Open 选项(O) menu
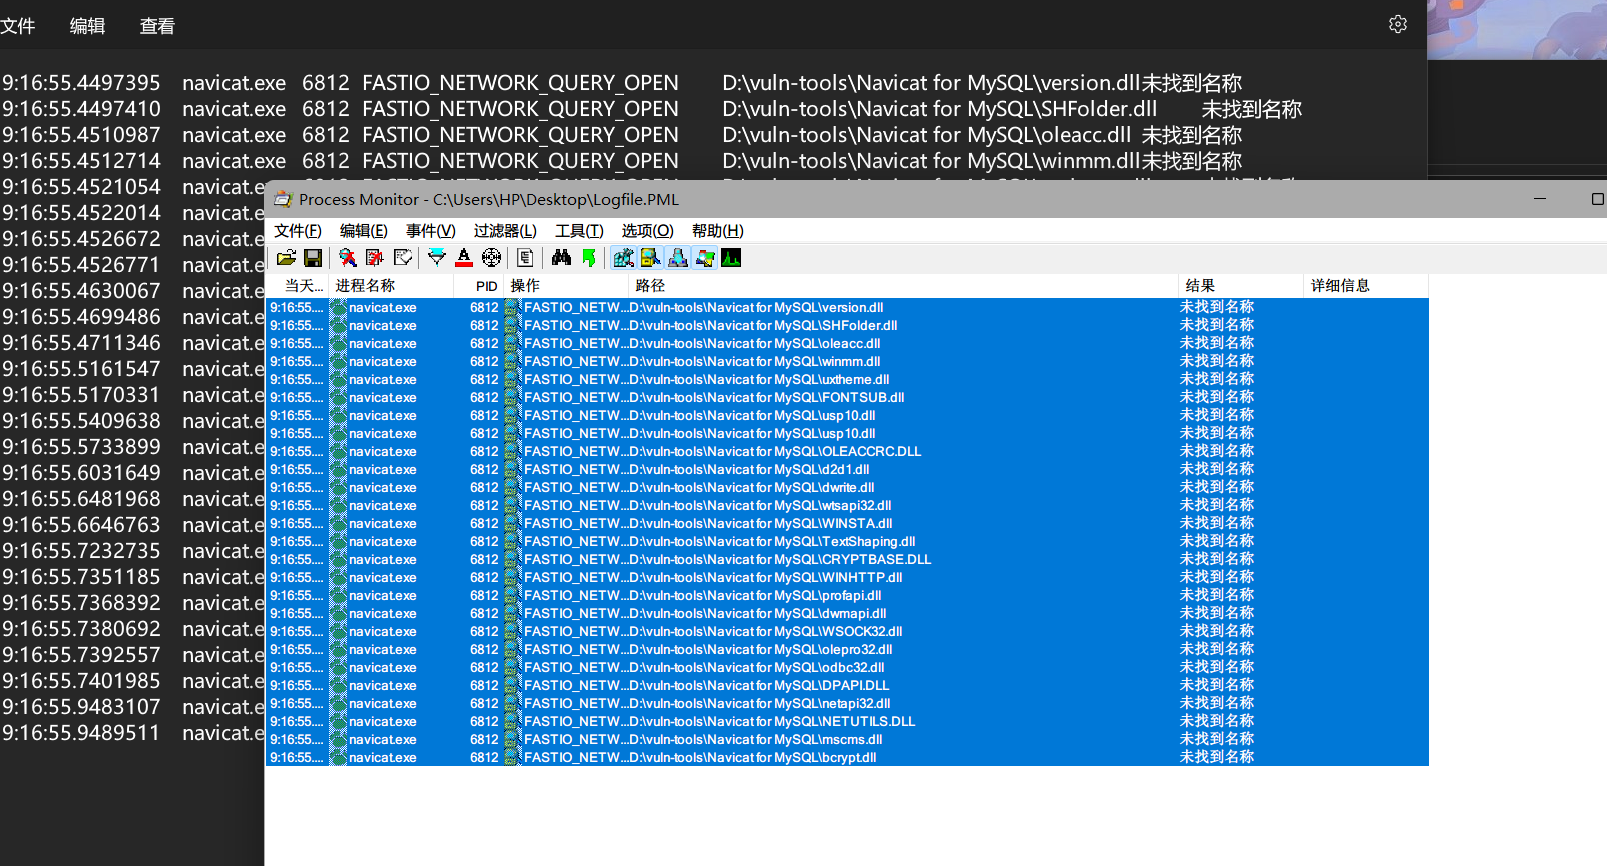1607x866 pixels. 648,231
